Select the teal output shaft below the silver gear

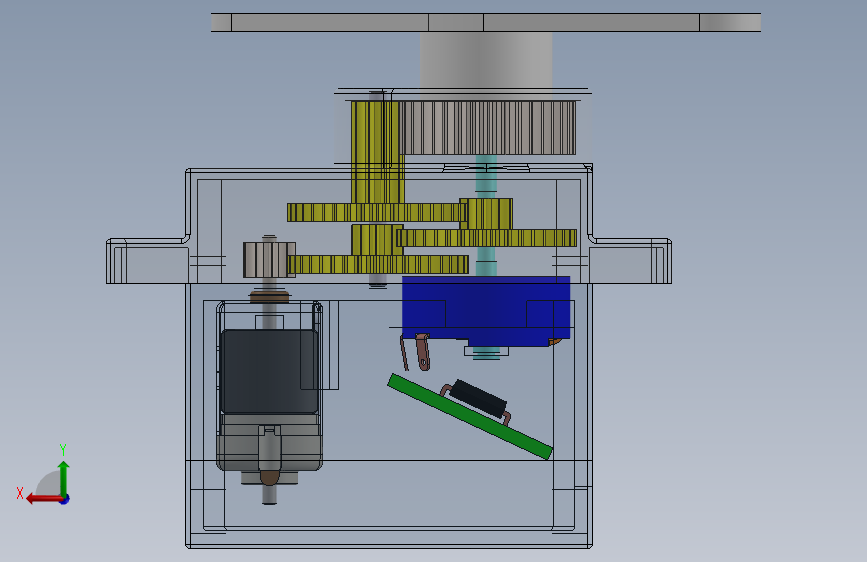(486, 176)
